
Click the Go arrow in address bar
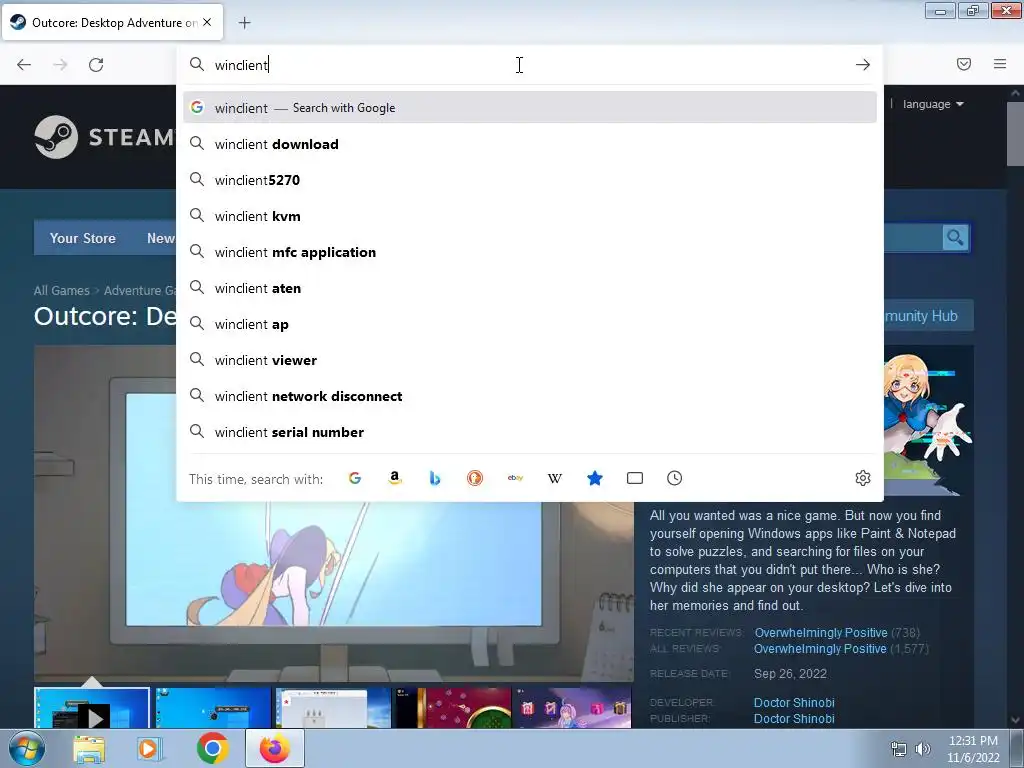[x=863, y=65]
